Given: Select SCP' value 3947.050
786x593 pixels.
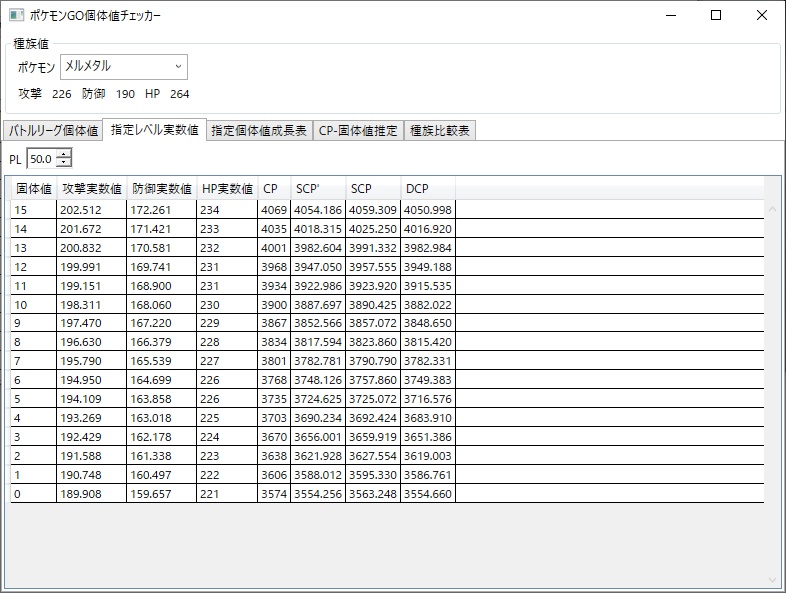Looking at the screenshot, I should 318,267.
